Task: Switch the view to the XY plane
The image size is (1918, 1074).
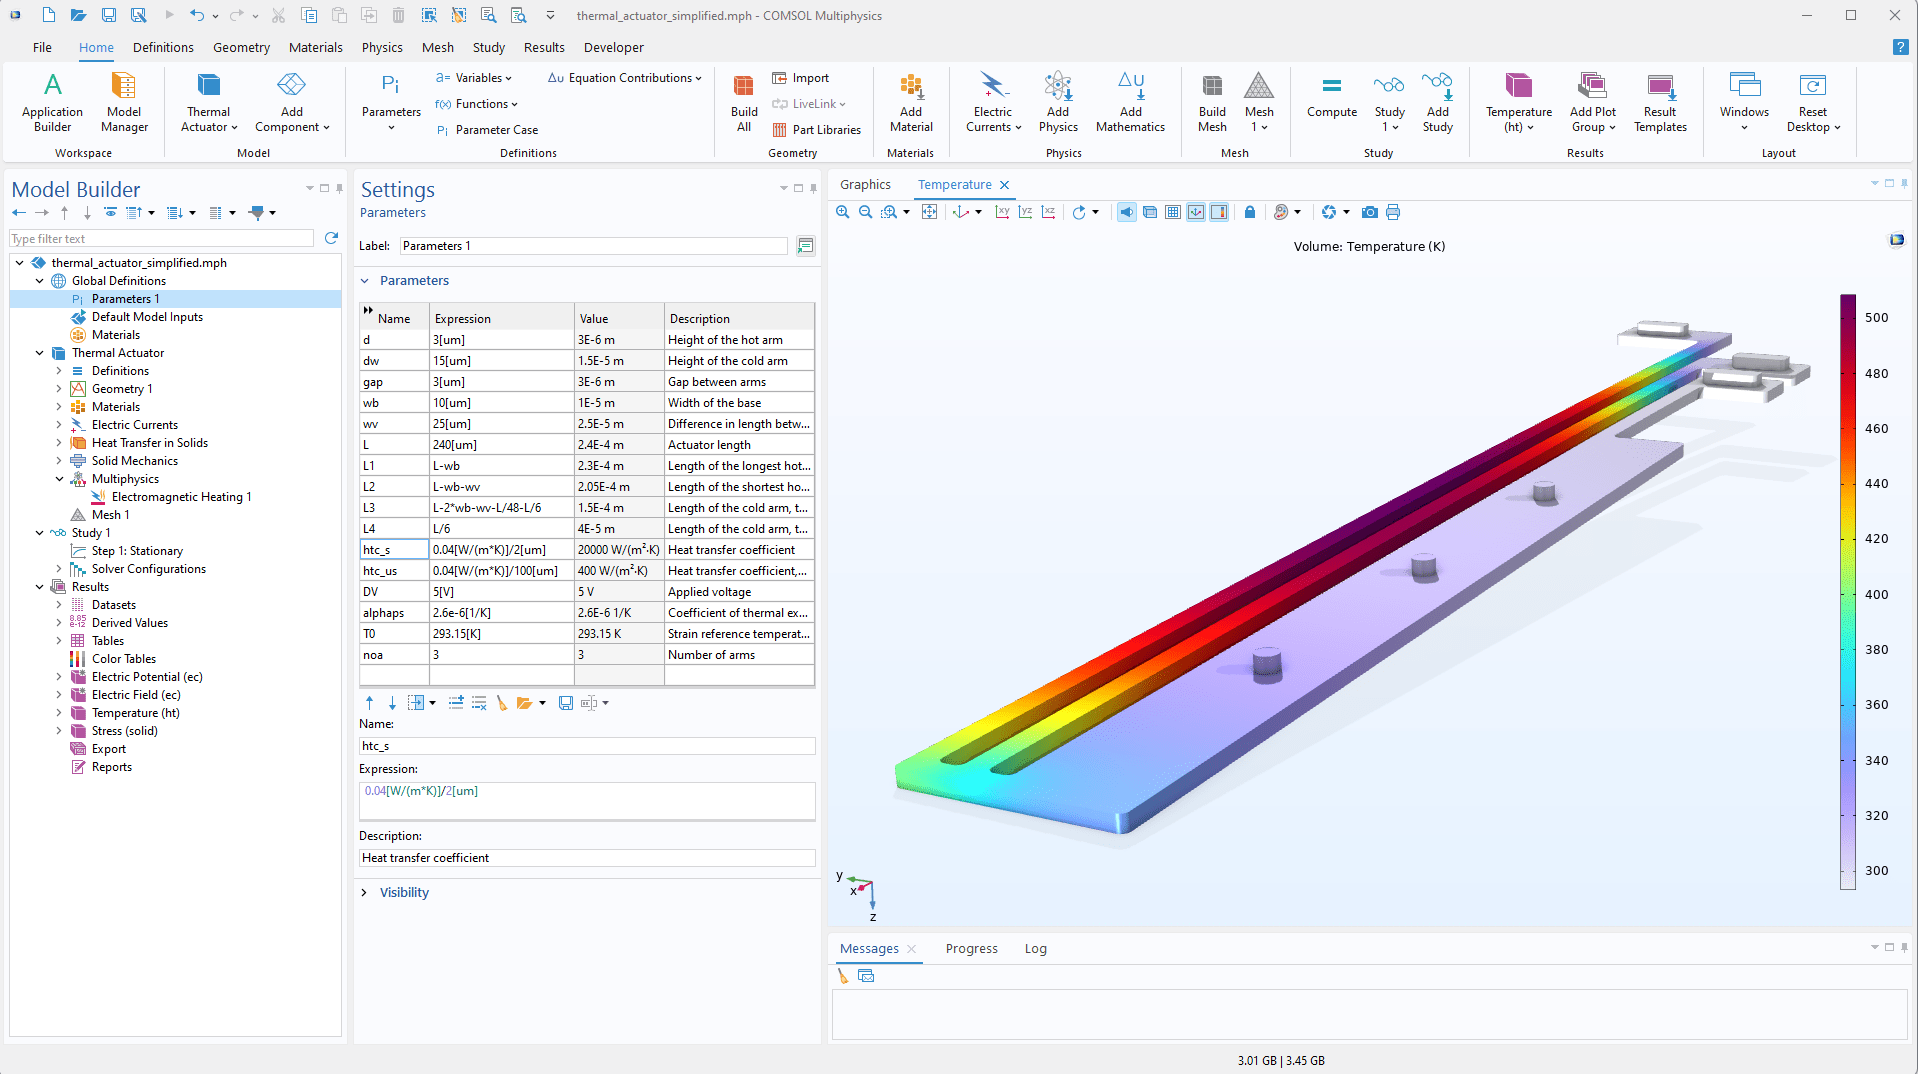Action: pyautogui.click(x=1002, y=212)
